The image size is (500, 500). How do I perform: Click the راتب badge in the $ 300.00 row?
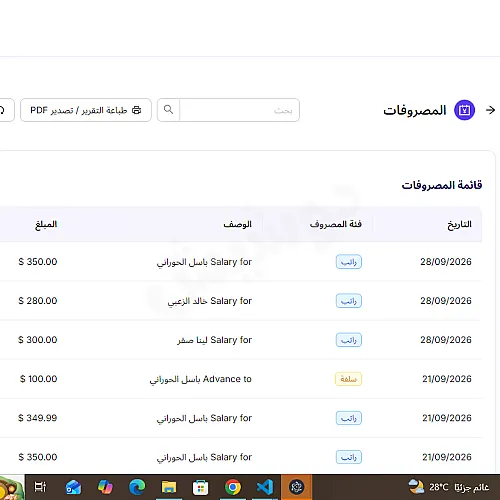tap(349, 340)
